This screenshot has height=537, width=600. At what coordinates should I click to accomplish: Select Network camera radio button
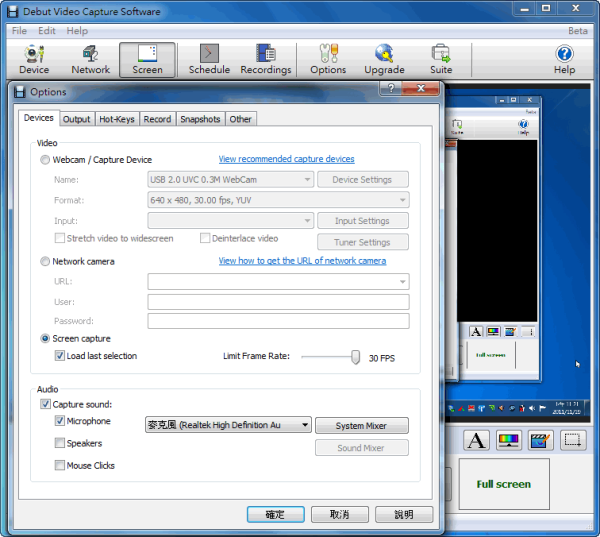45,261
